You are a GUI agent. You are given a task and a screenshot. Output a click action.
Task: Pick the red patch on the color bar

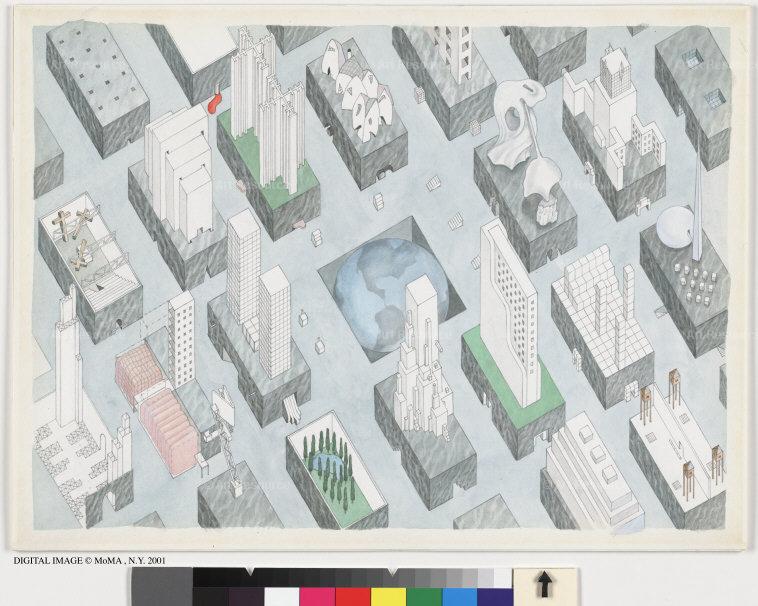(x=353, y=596)
